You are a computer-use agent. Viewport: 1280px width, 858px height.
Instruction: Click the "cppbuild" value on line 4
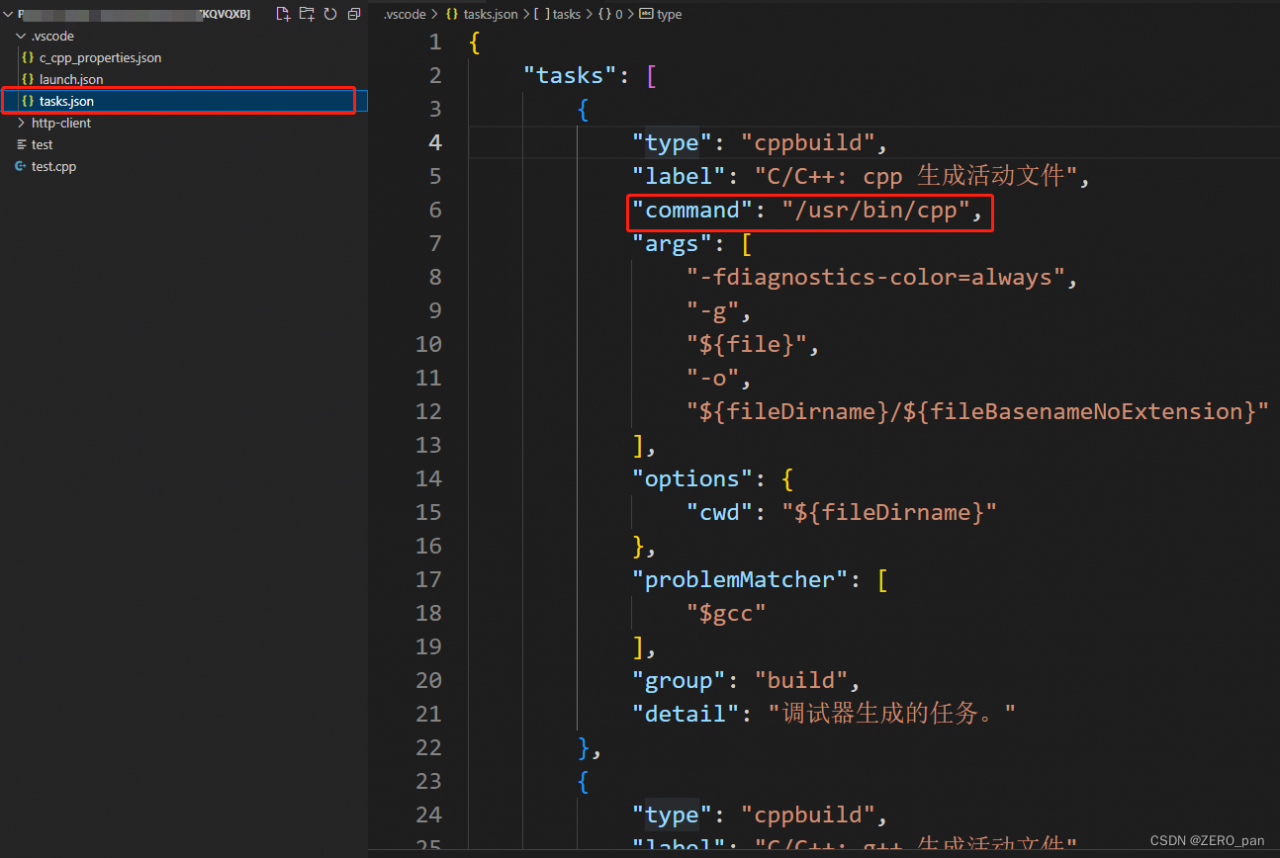click(807, 143)
